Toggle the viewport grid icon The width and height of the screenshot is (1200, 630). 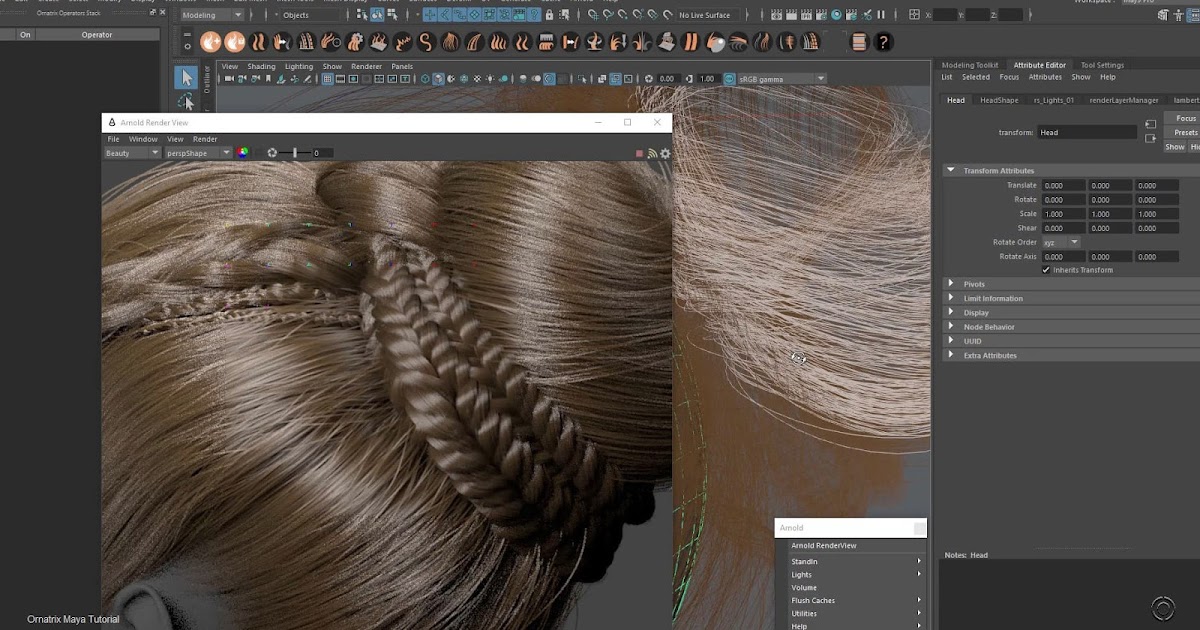[x=327, y=79]
